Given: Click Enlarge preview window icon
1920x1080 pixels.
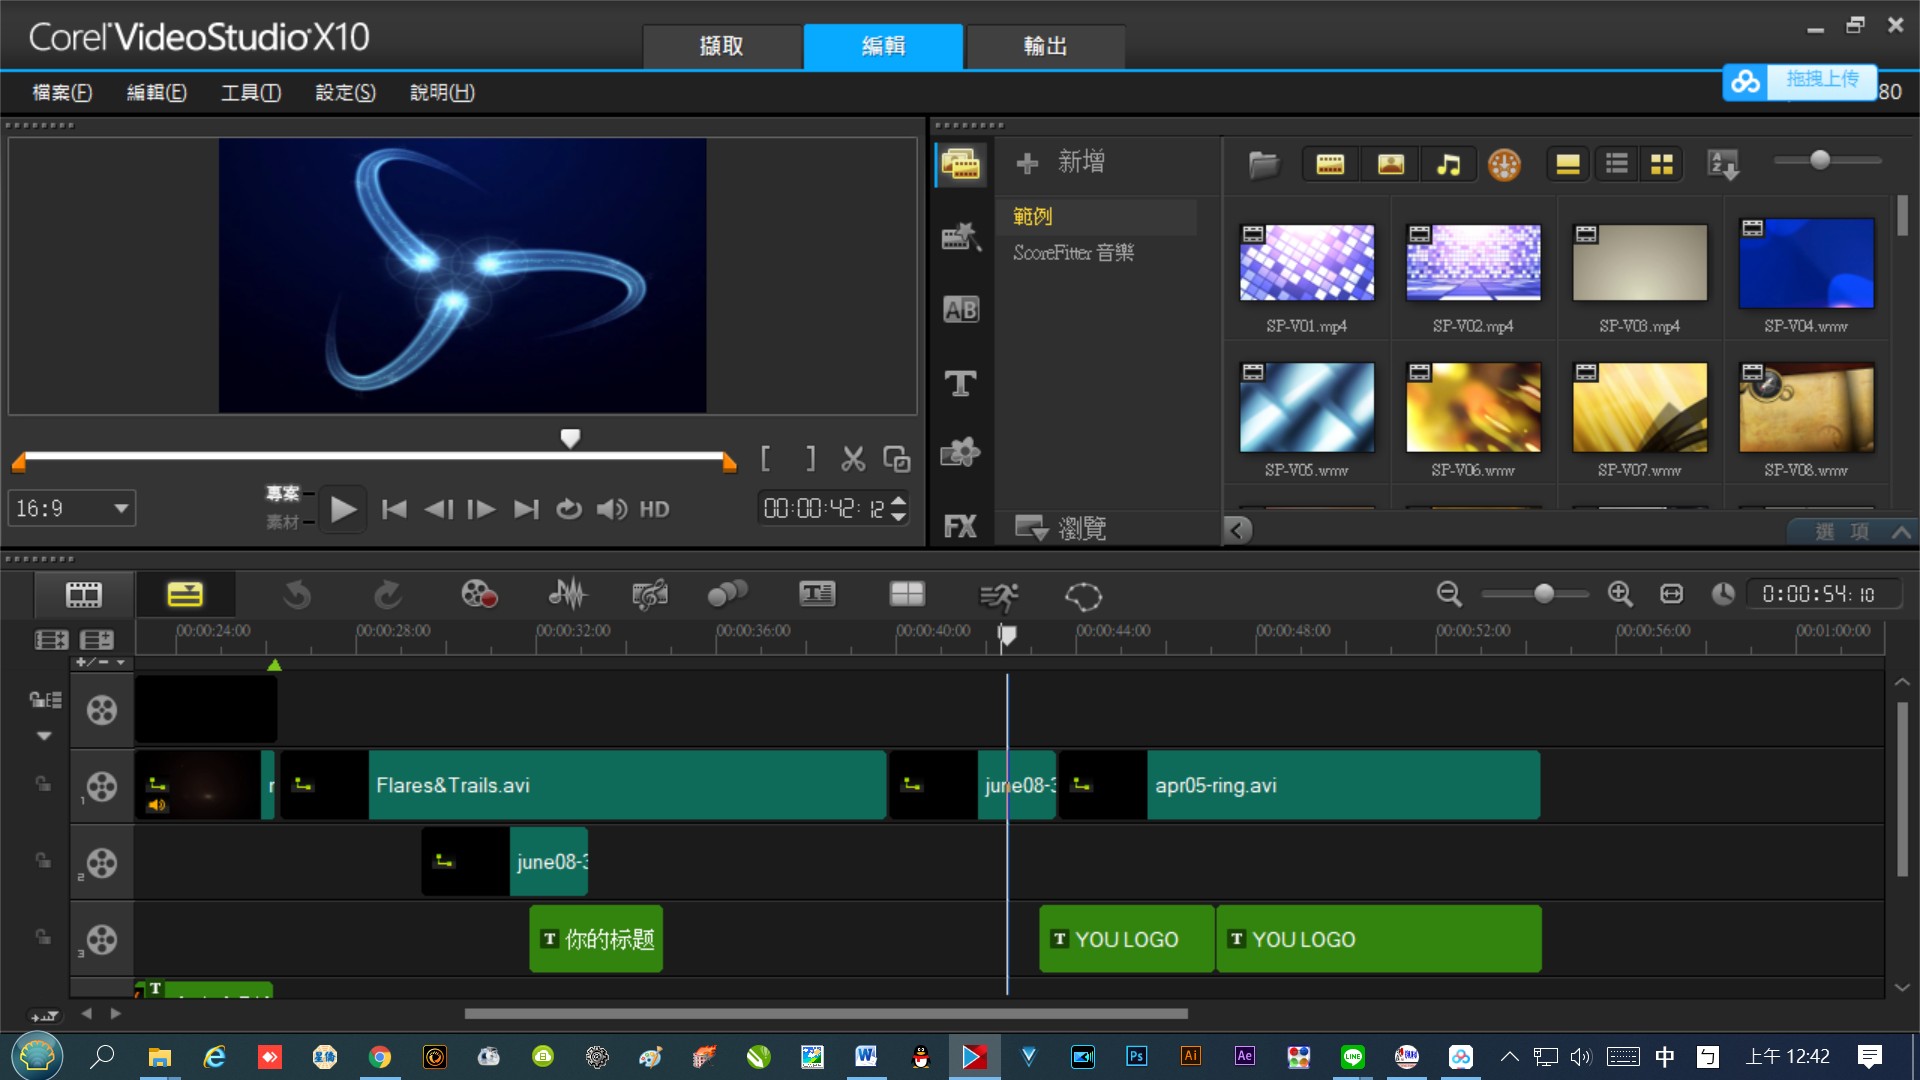Looking at the screenshot, I should (x=896, y=459).
